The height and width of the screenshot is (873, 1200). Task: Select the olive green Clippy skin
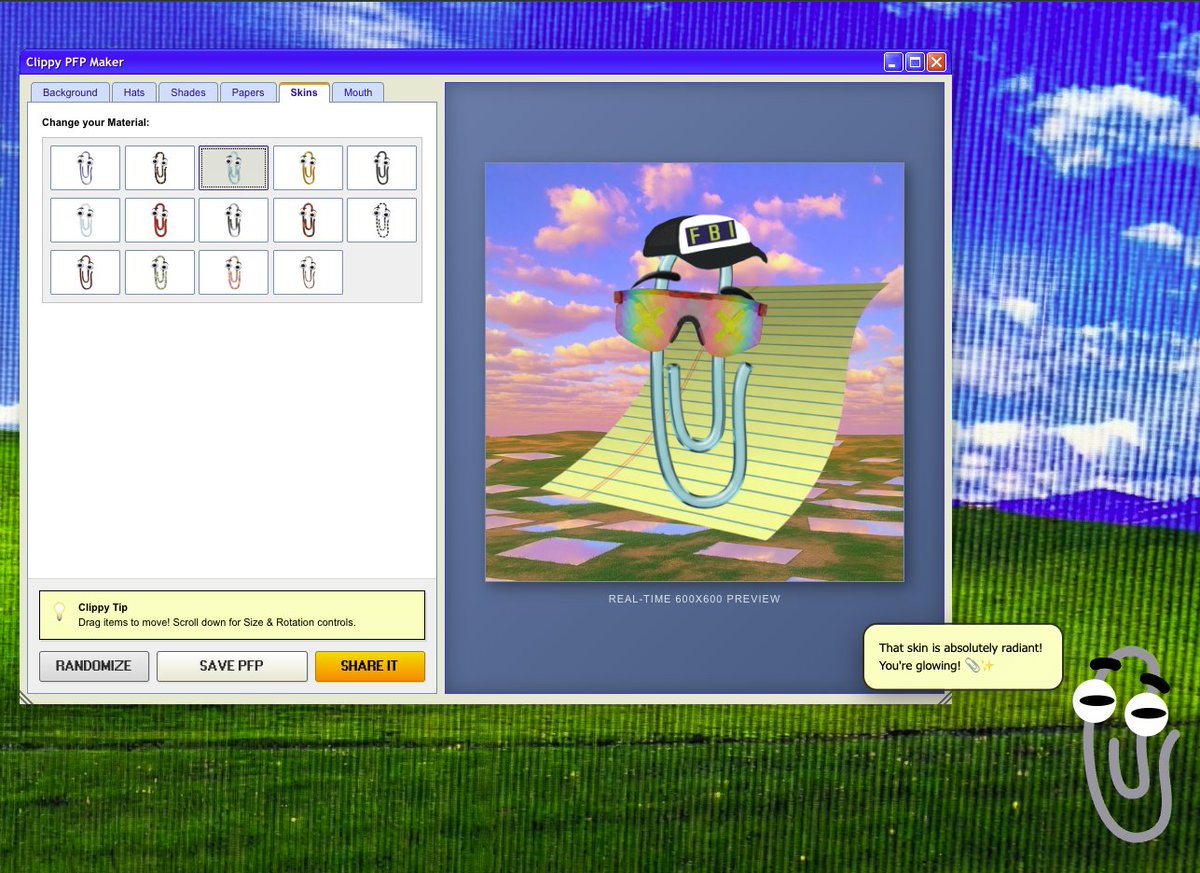(x=160, y=272)
